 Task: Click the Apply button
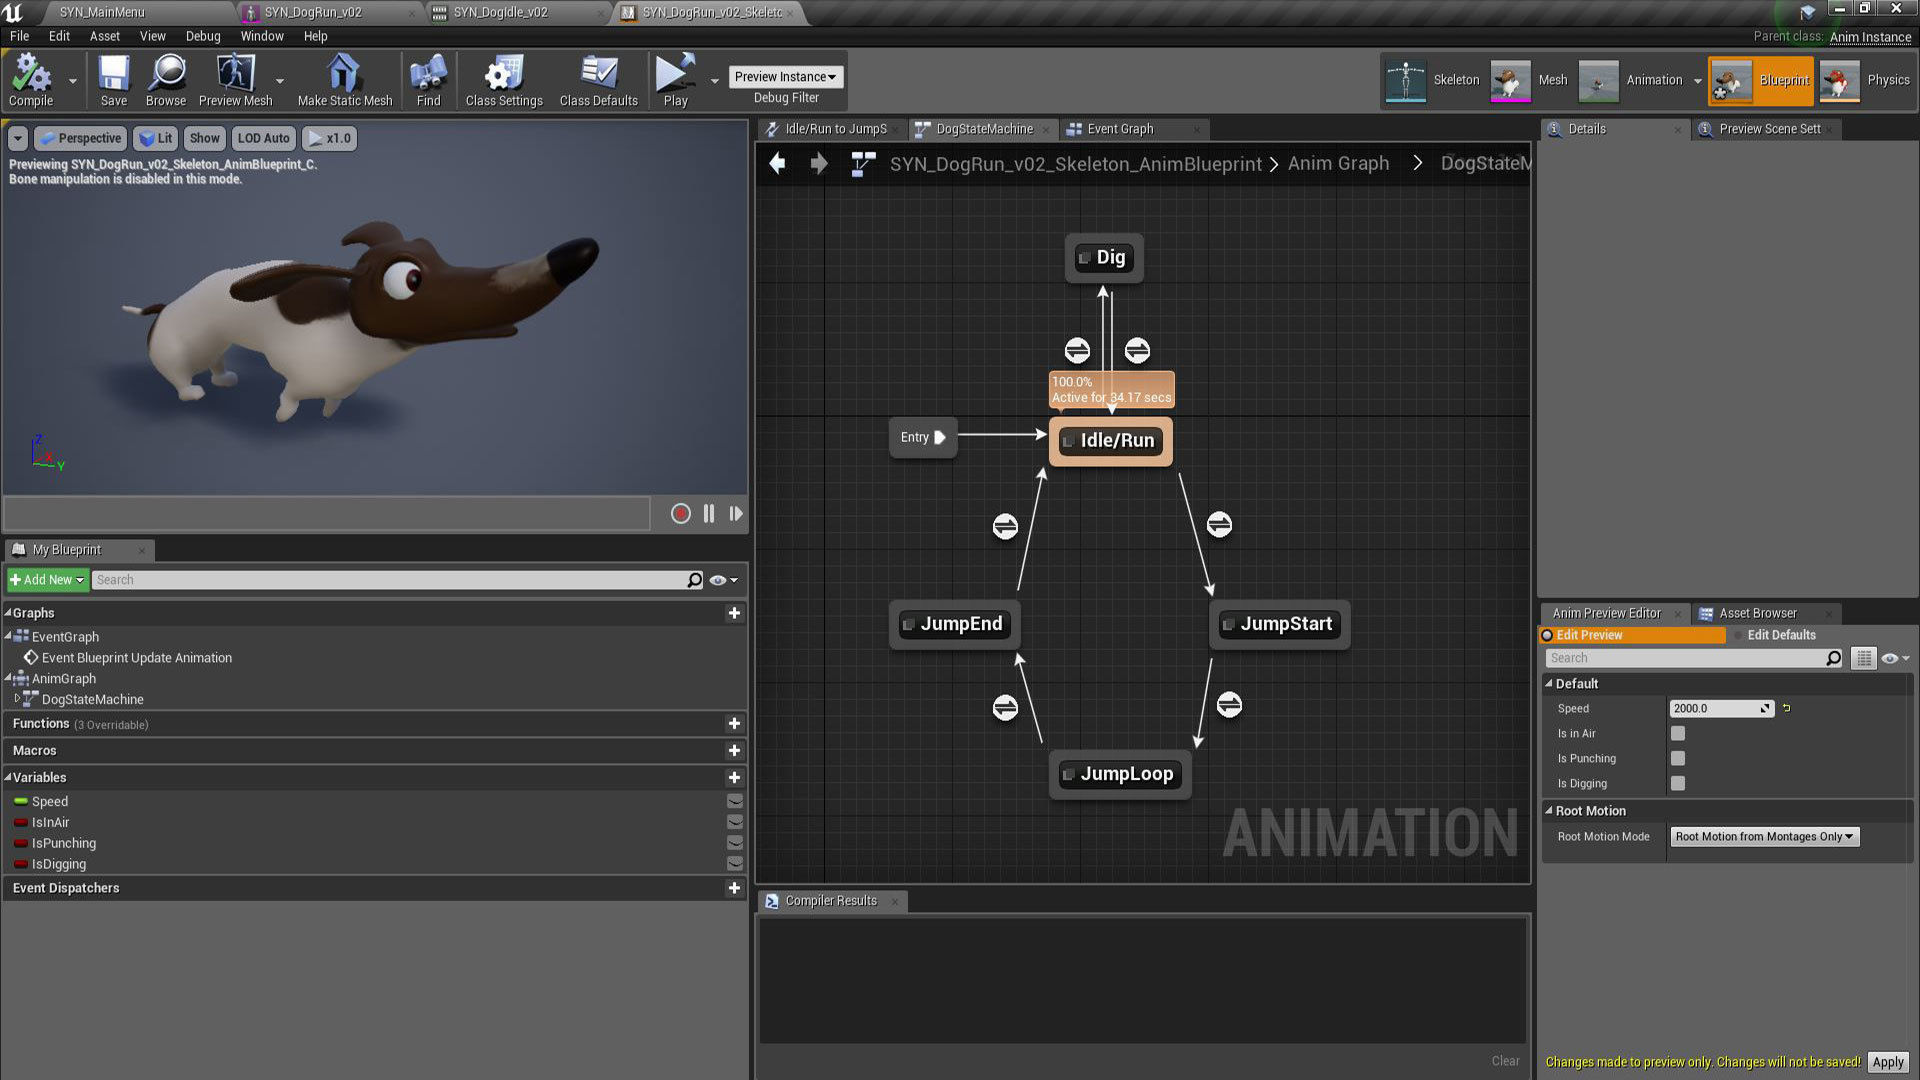coord(1887,1062)
